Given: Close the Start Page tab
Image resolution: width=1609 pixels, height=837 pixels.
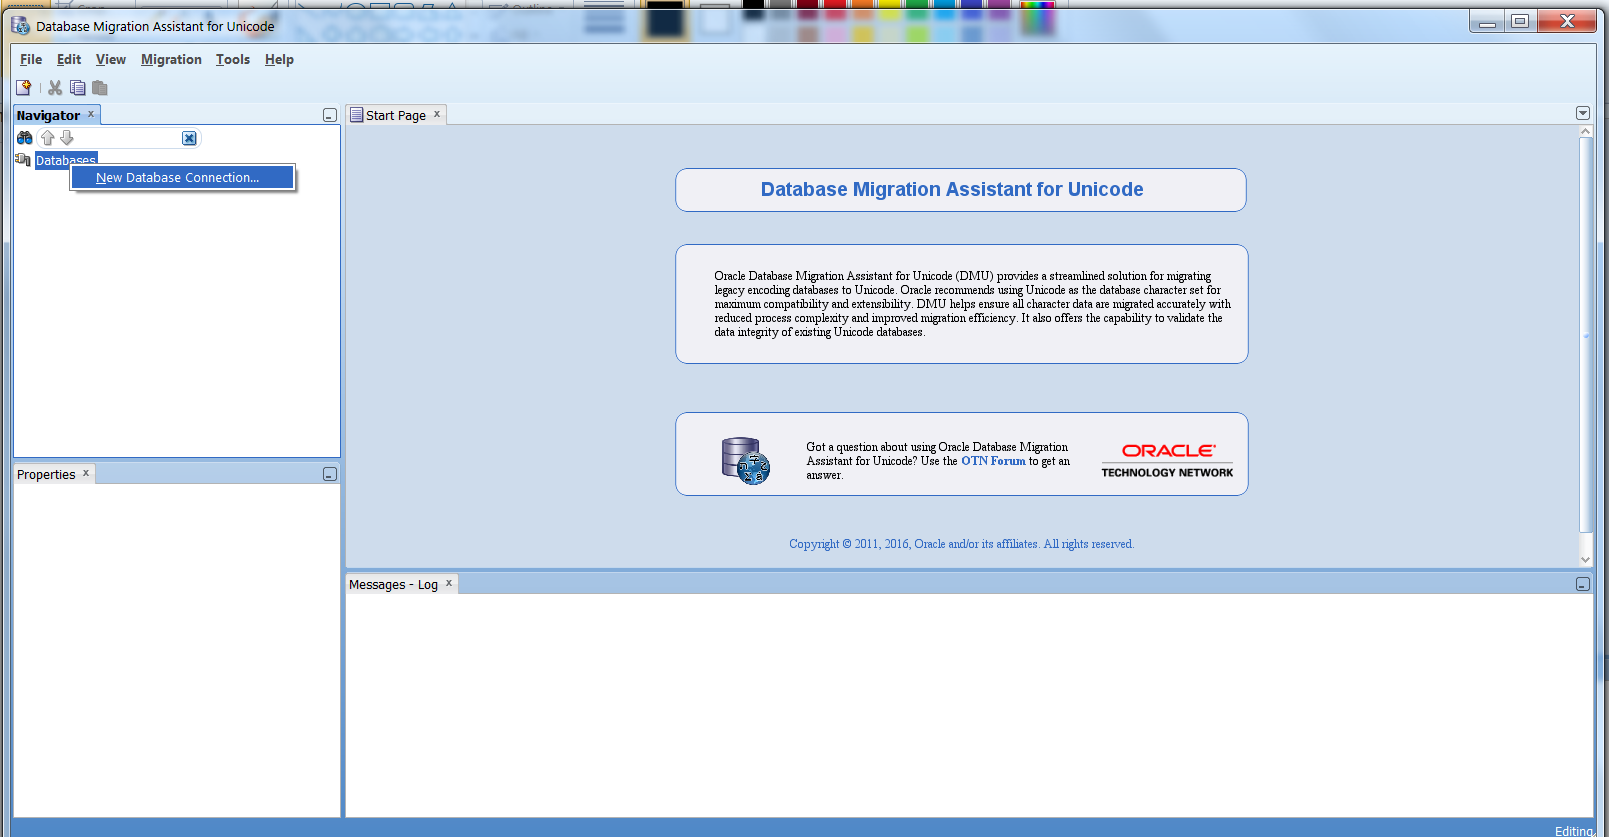Looking at the screenshot, I should (x=437, y=114).
